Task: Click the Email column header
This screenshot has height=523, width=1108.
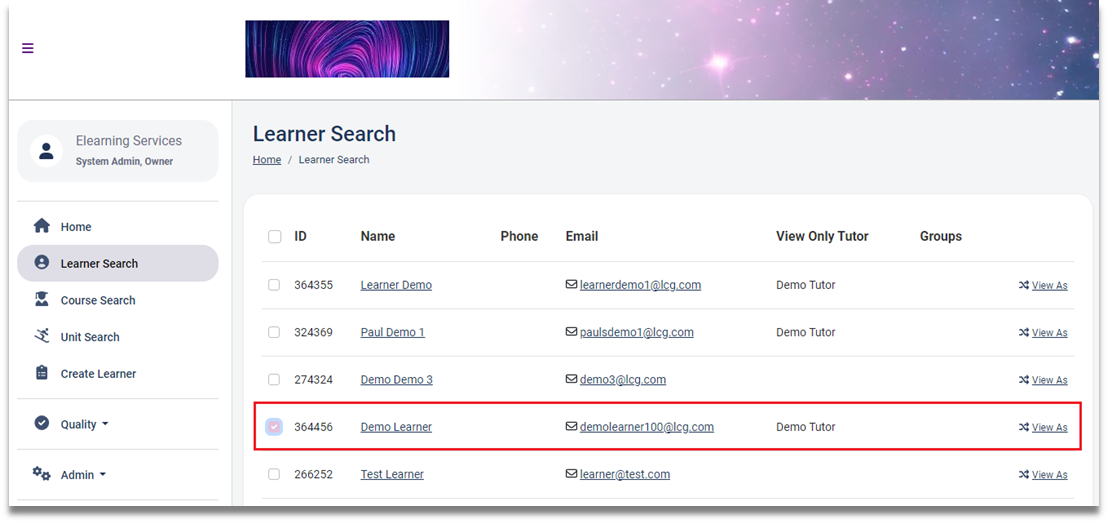Action: [x=582, y=236]
